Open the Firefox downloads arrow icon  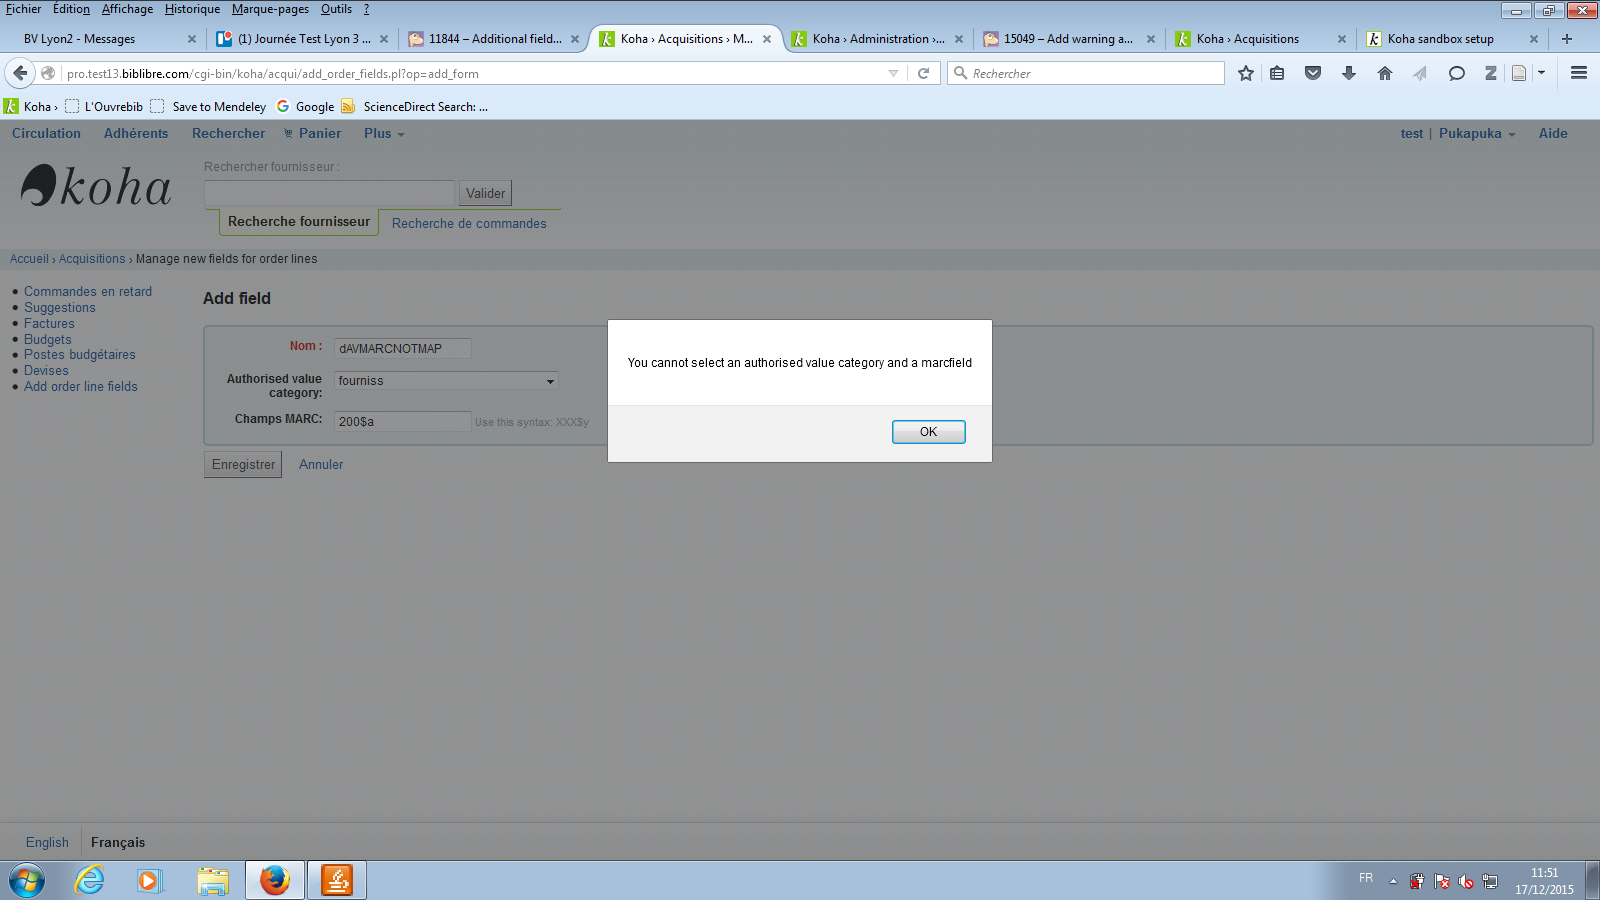tap(1349, 73)
